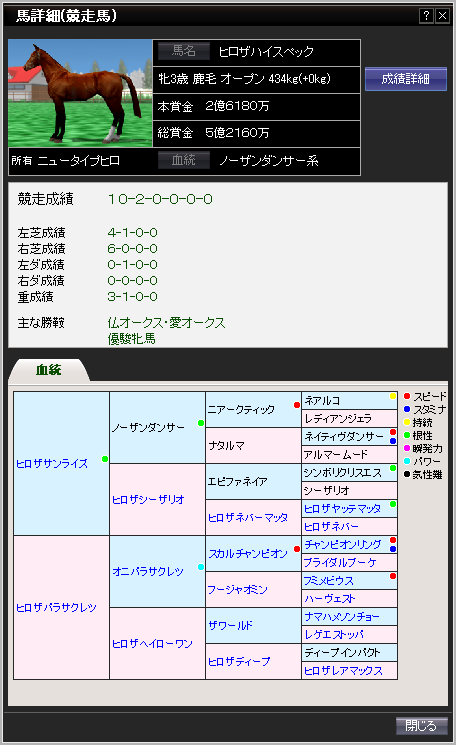Open dam link ヒロザバラサクレツ

56,607
